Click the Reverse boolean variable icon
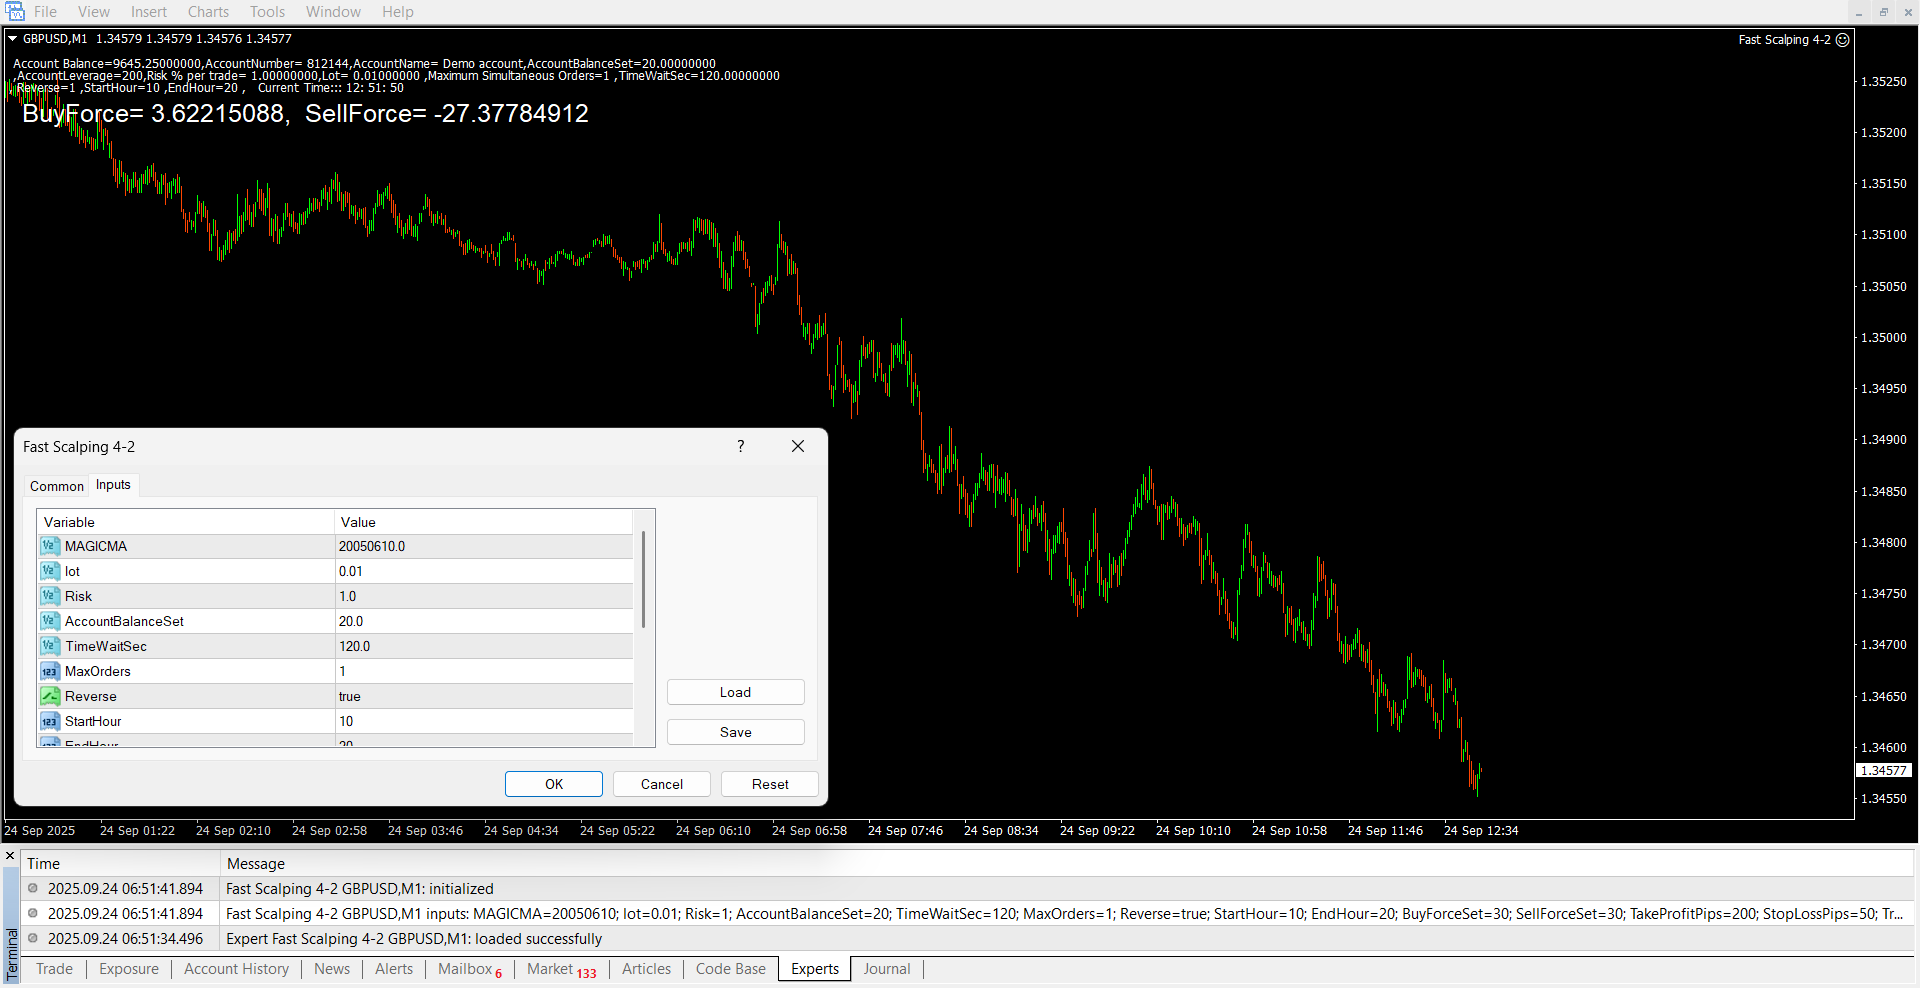1920x988 pixels. point(49,696)
